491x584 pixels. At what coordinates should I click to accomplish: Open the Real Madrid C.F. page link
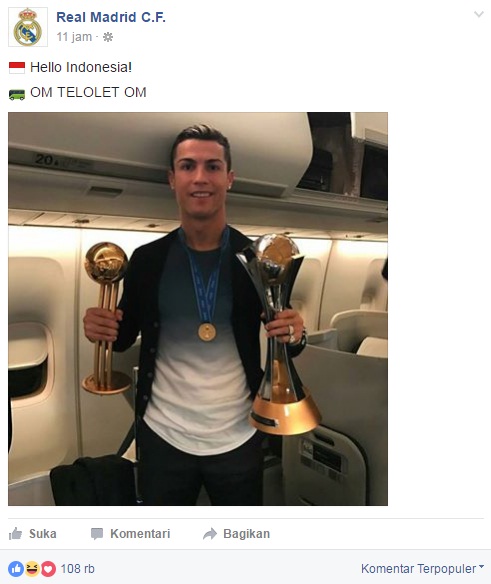click(111, 17)
